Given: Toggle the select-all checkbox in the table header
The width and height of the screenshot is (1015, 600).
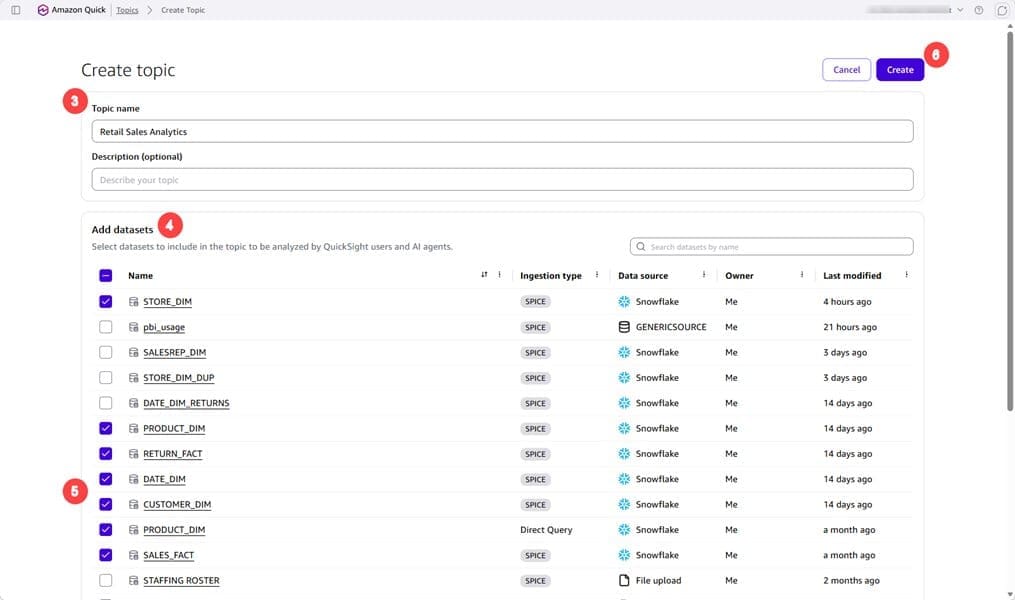Looking at the screenshot, I should pyautogui.click(x=106, y=275).
